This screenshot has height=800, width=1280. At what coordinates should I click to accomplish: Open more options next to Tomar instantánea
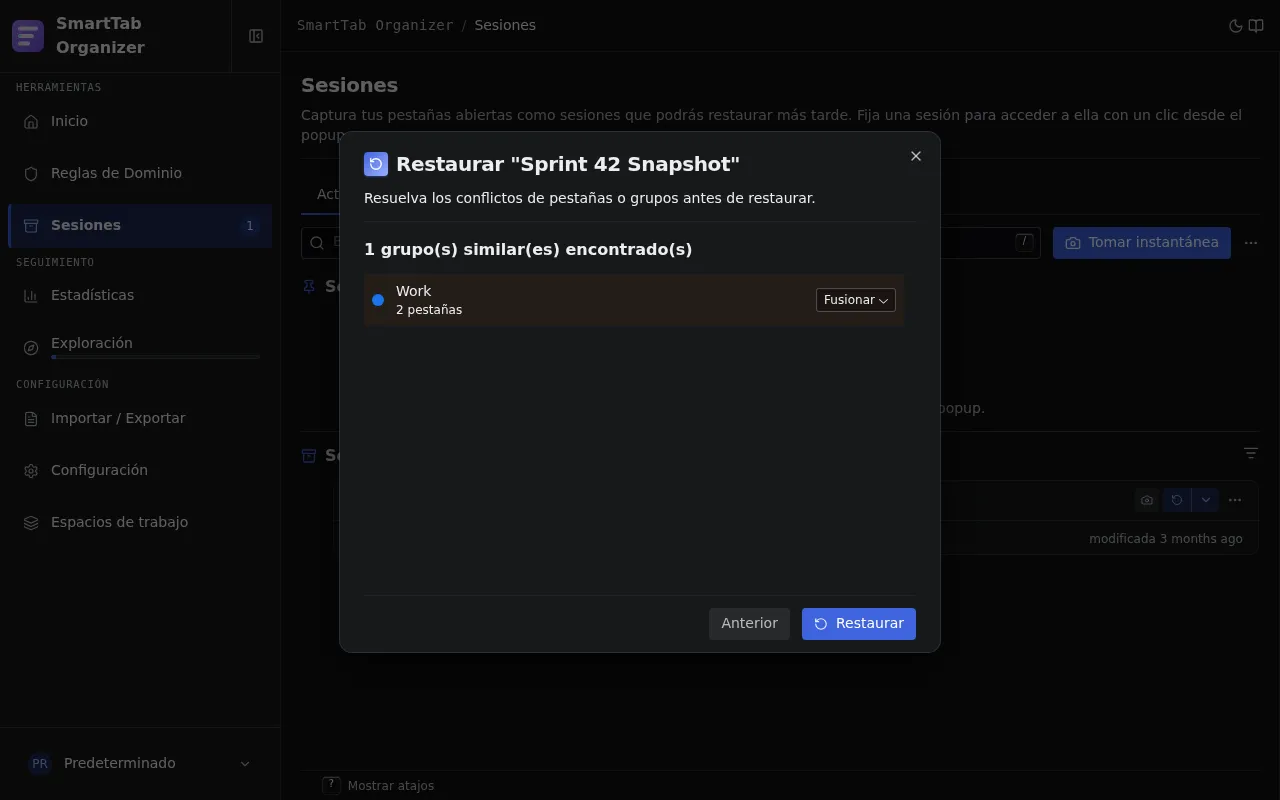point(1251,243)
